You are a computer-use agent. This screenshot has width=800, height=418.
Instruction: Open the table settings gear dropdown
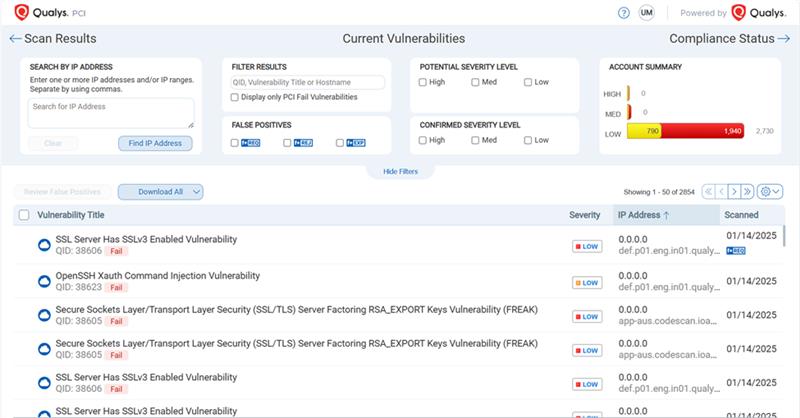(770, 192)
